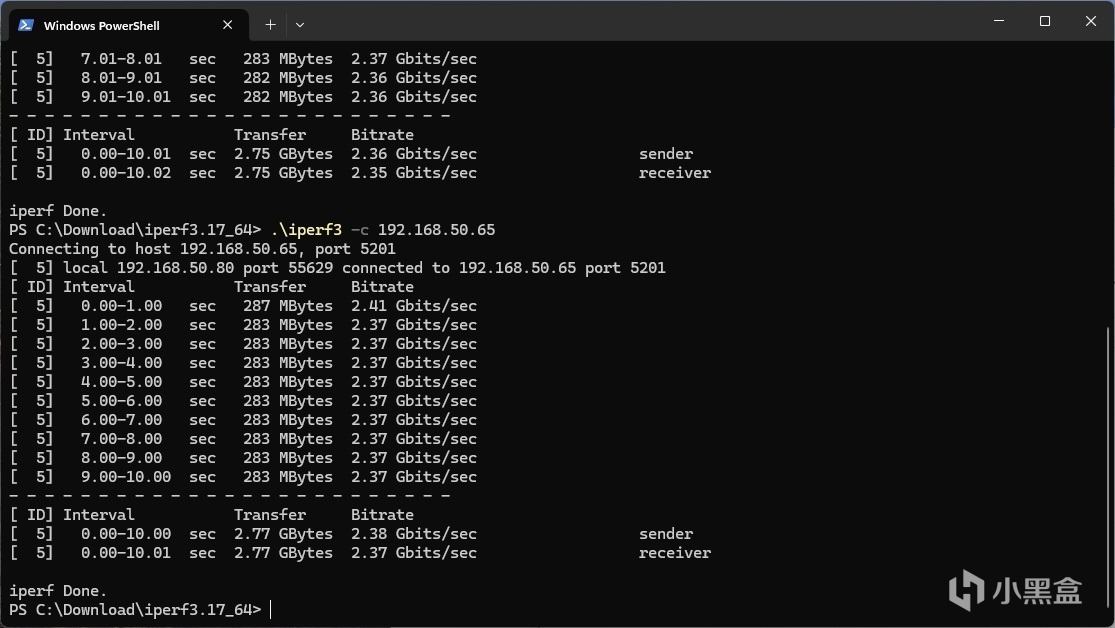This screenshot has width=1115, height=628.
Task: Click the Xiaoheihe watermark logo
Action: (x=1015, y=590)
